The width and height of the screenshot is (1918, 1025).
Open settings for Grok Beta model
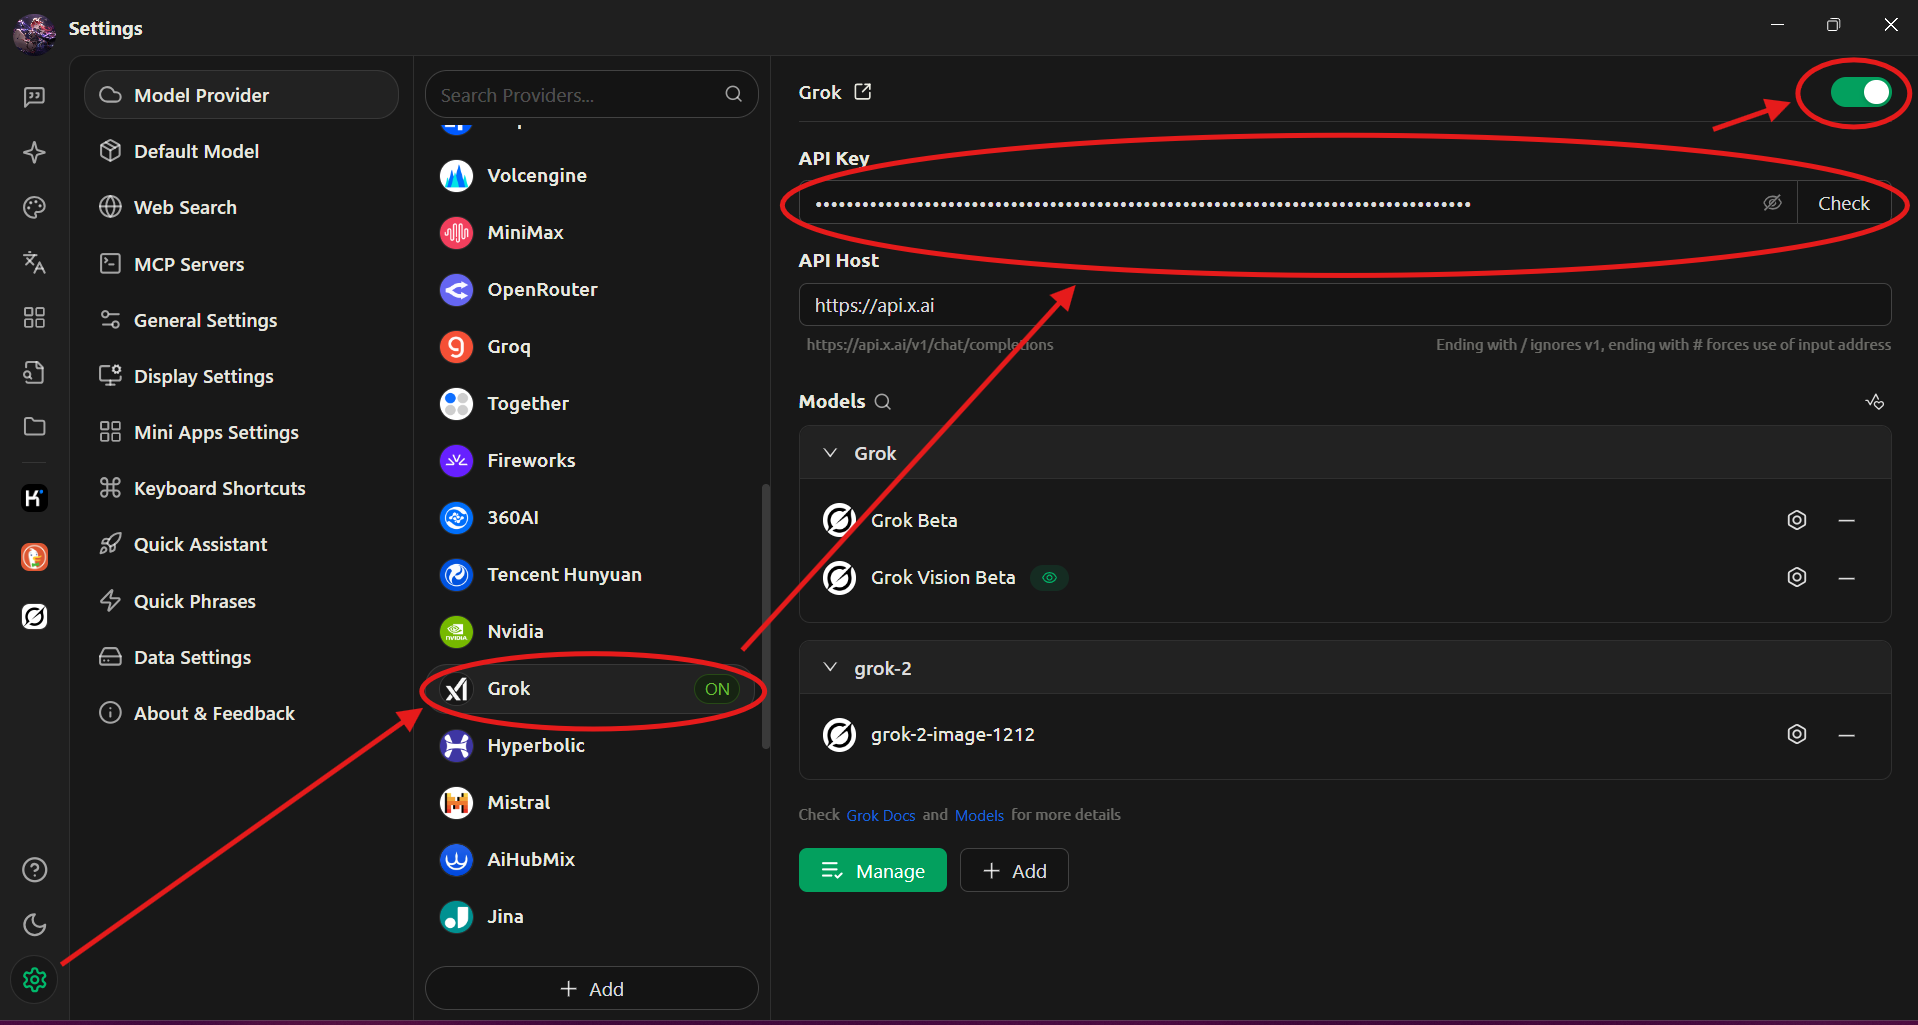click(x=1797, y=520)
